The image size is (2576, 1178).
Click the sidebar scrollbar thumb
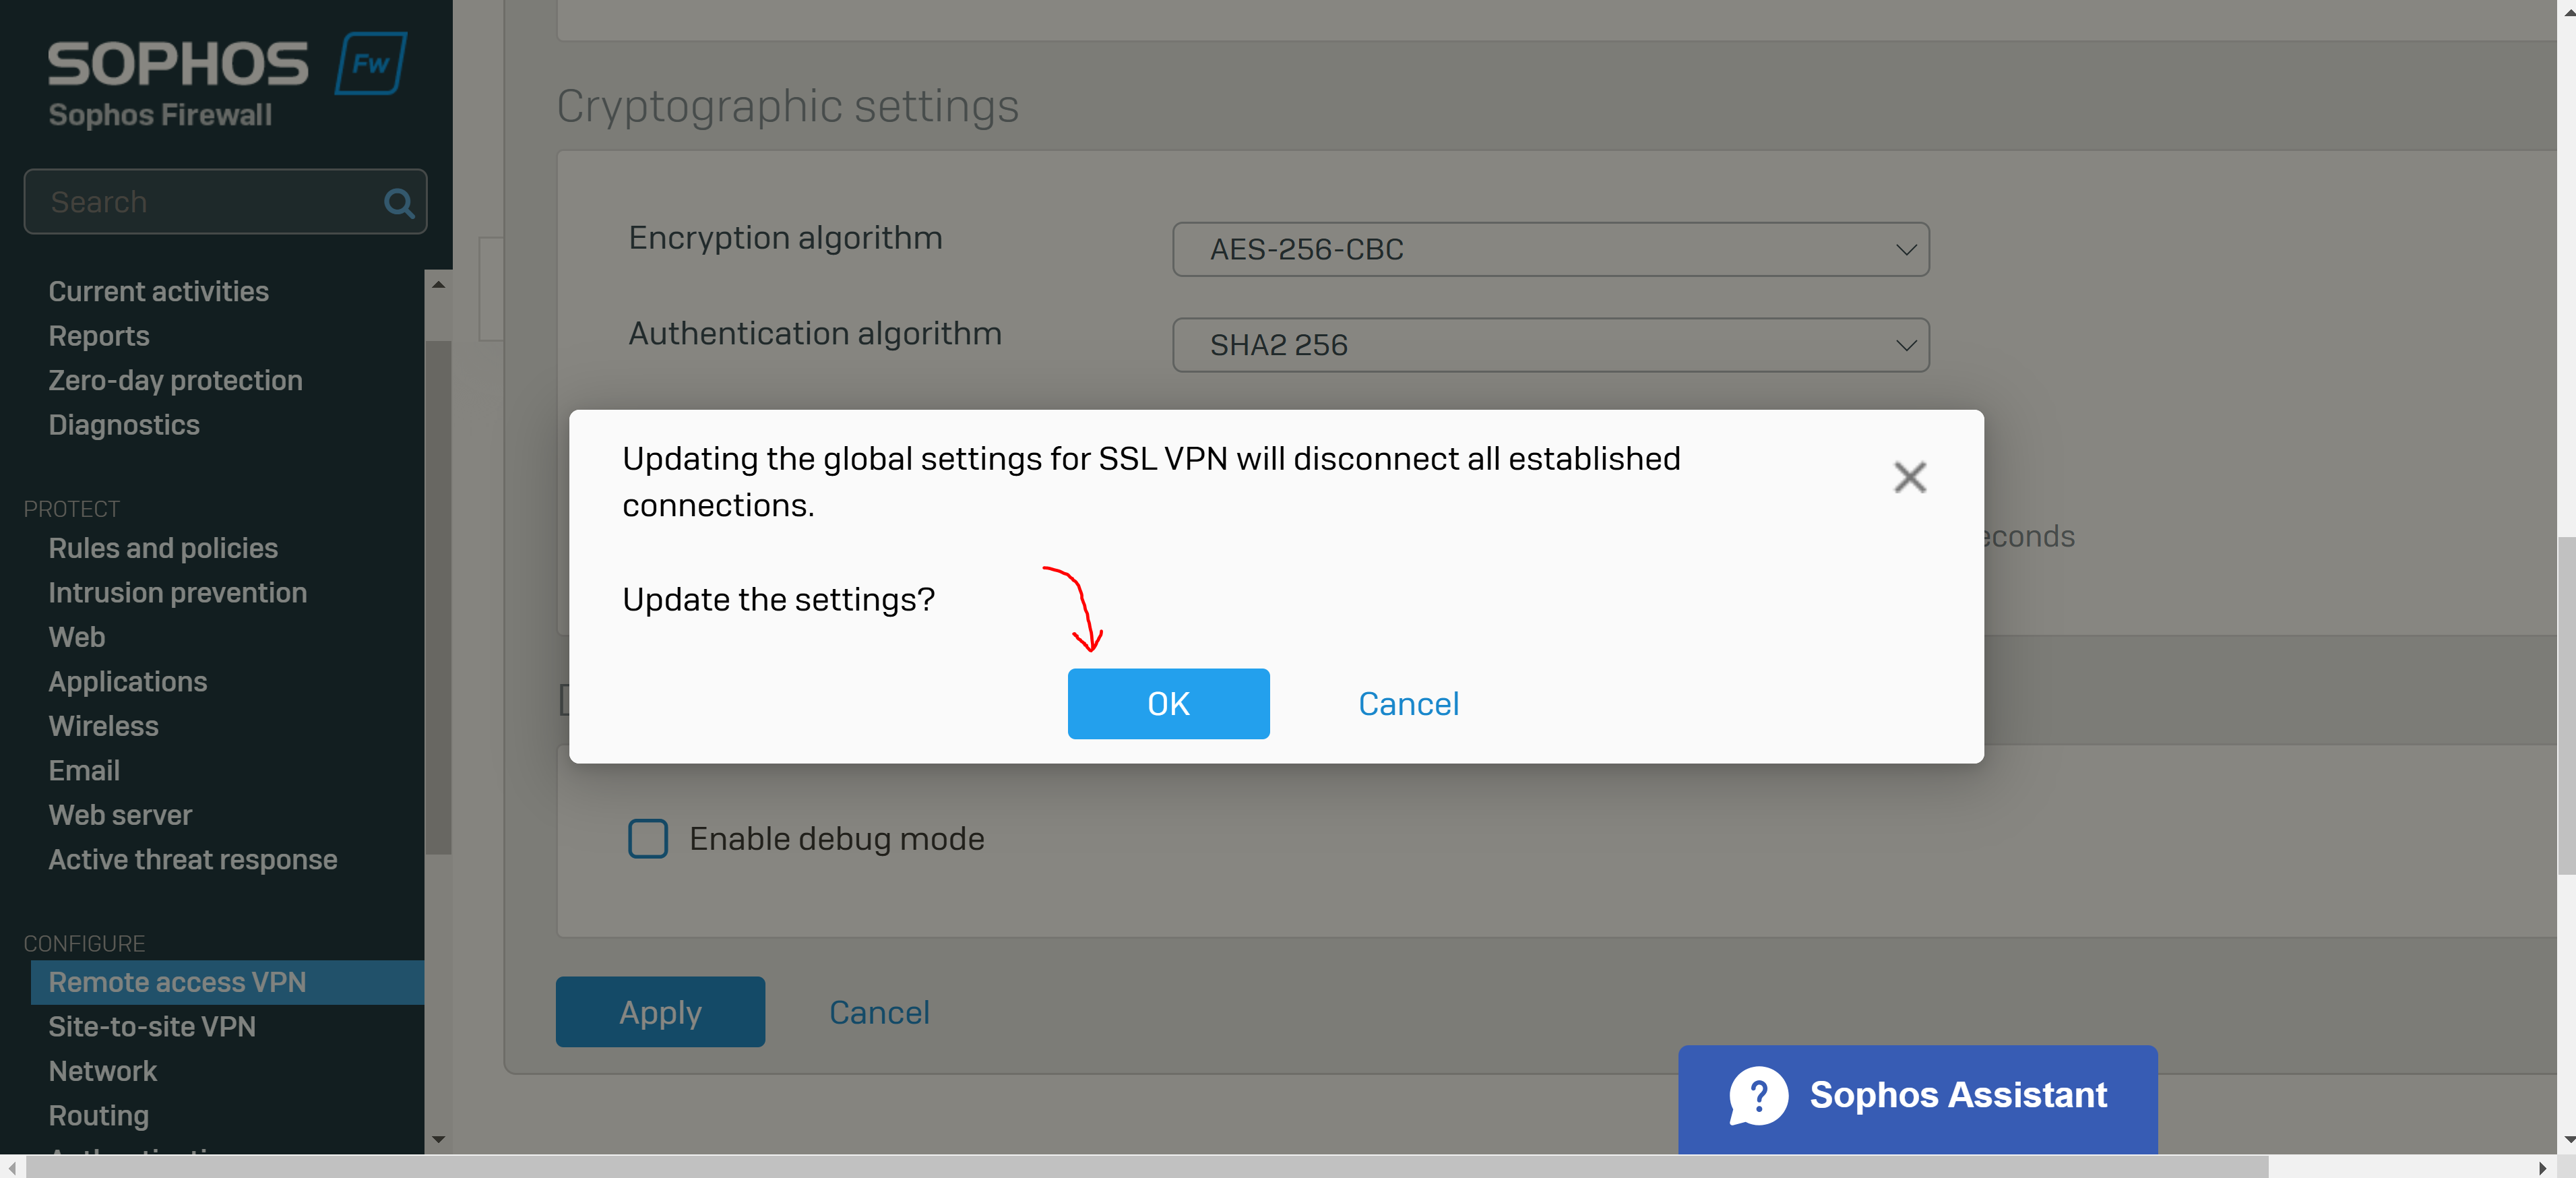point(438,597)
